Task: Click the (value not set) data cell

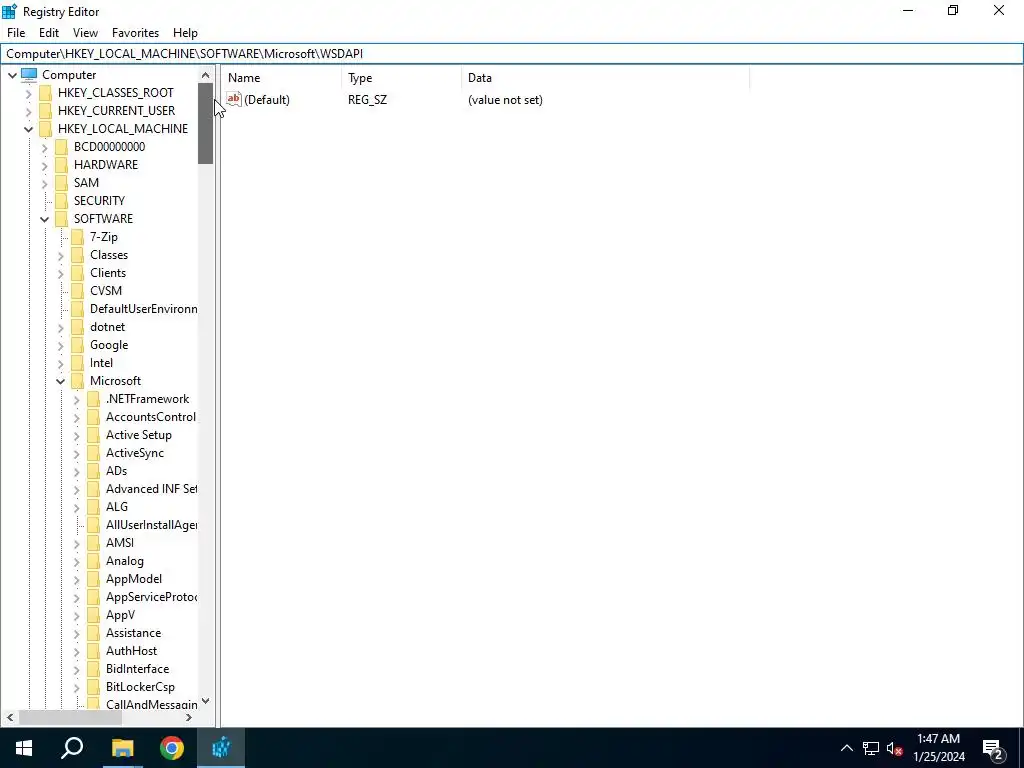Action: 505,100
